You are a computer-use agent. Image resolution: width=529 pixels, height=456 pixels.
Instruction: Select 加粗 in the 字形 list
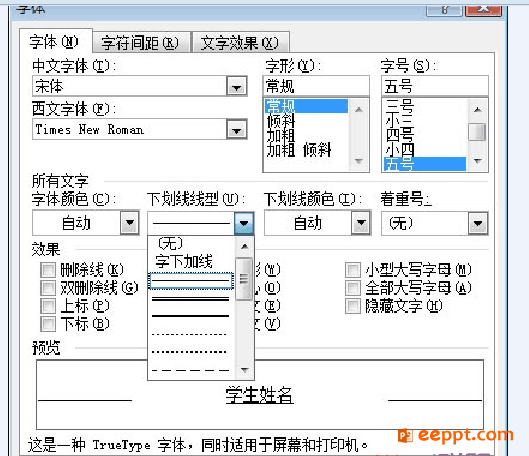pyautogui.click(x=306, y=135)
